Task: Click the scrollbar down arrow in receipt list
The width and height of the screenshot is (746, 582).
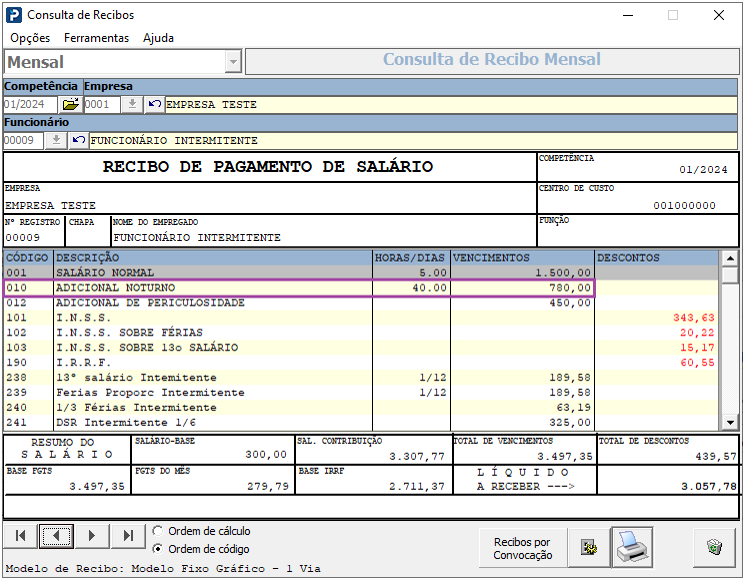Action: (729, 422)
